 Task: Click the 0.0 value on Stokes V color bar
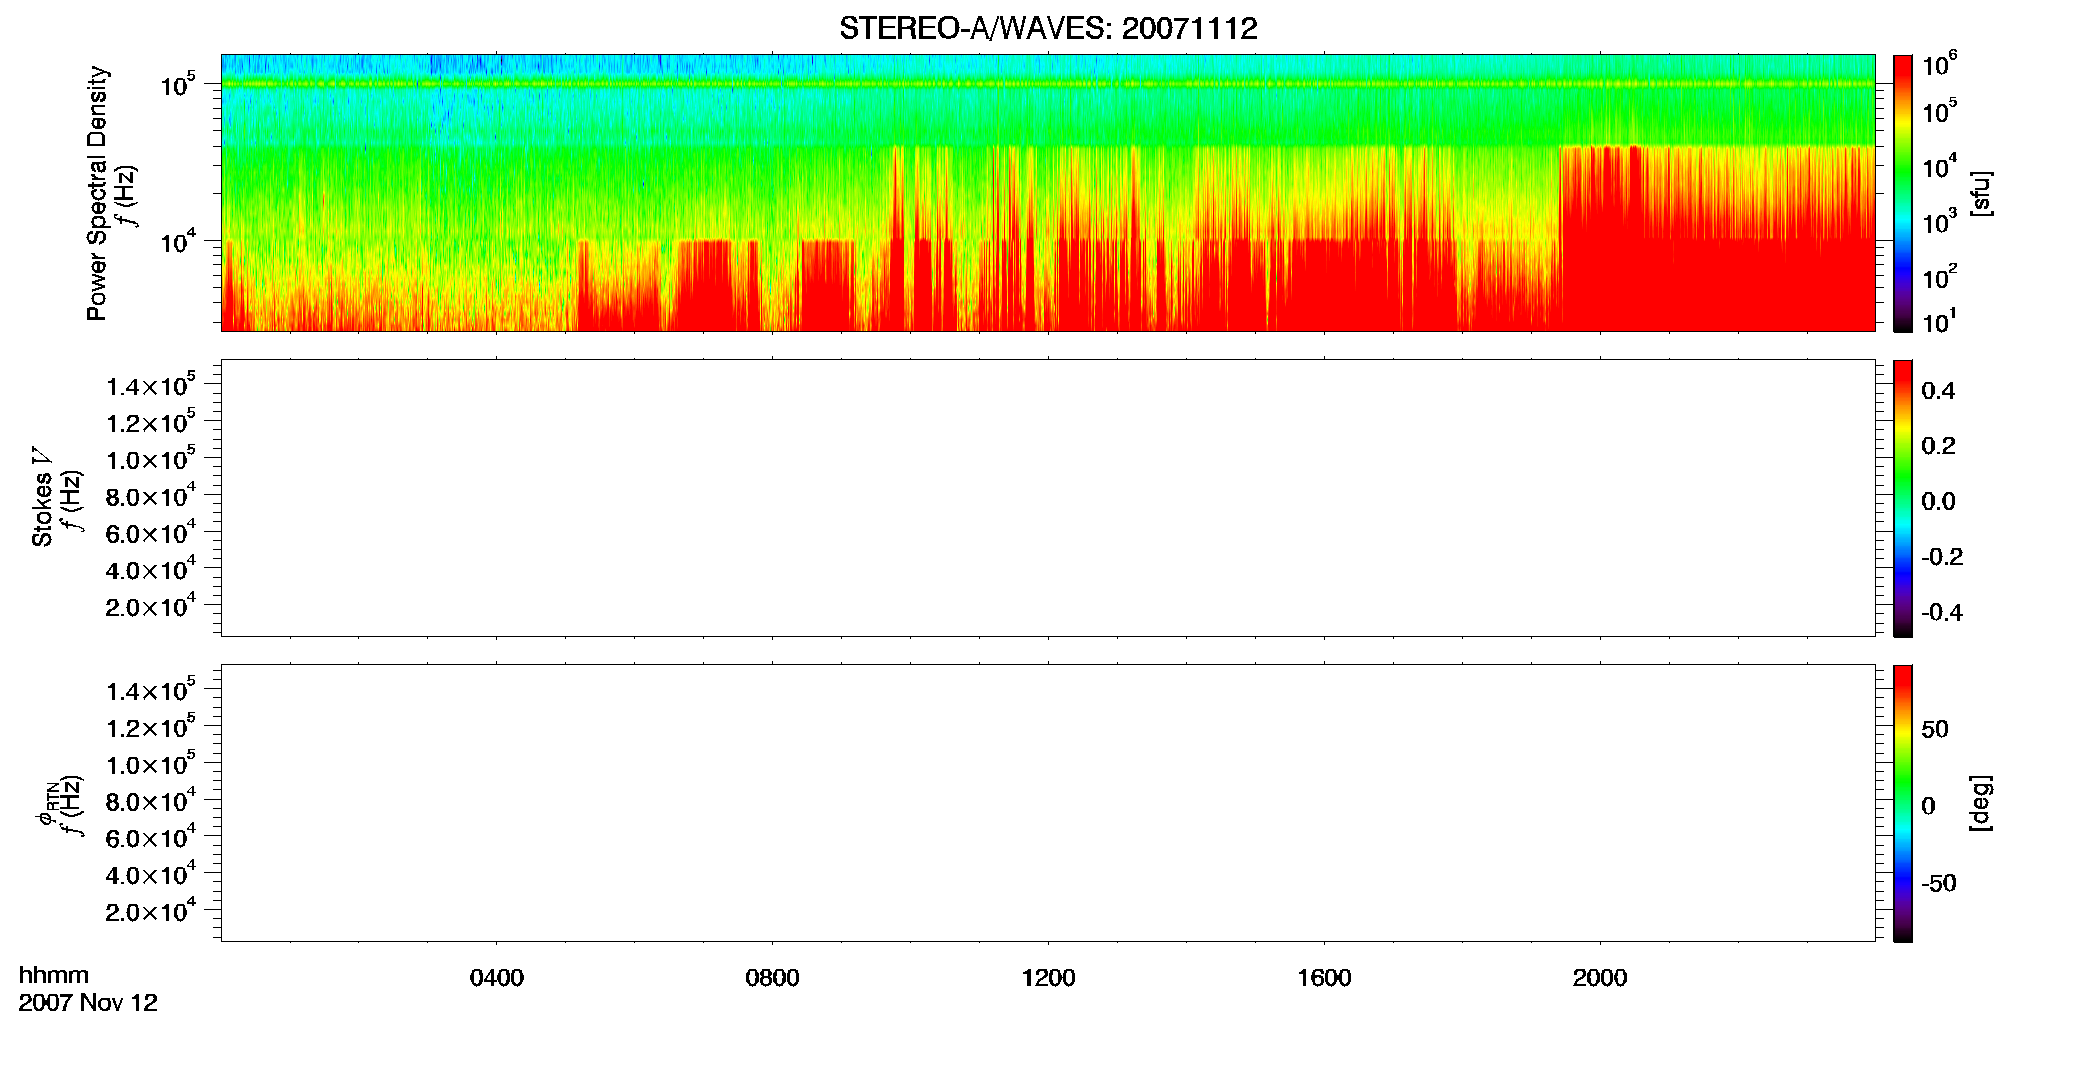1938,502
